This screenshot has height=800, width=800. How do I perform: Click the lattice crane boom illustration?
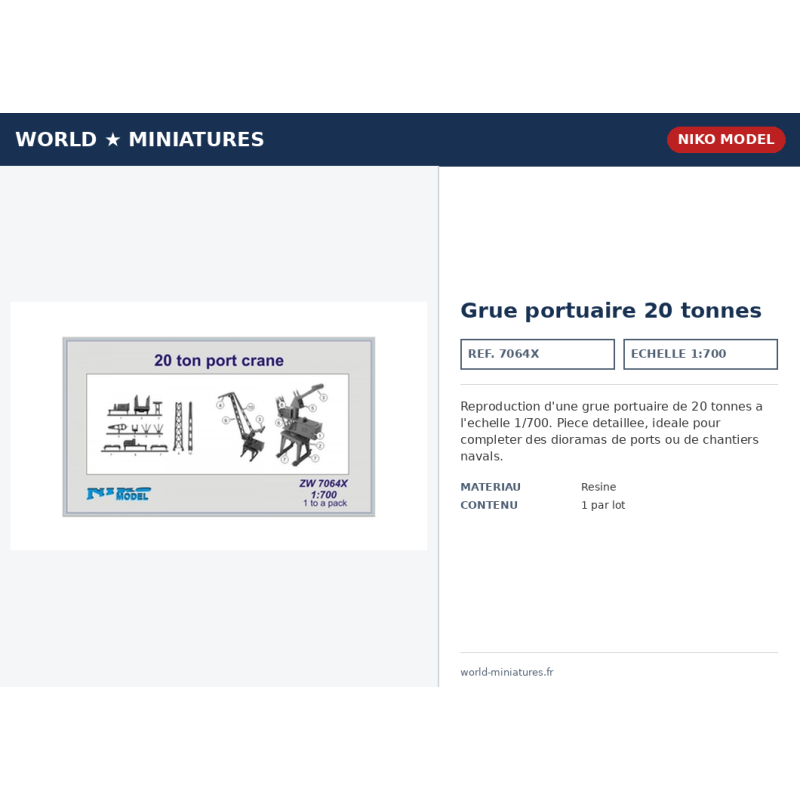pos(241,425)
